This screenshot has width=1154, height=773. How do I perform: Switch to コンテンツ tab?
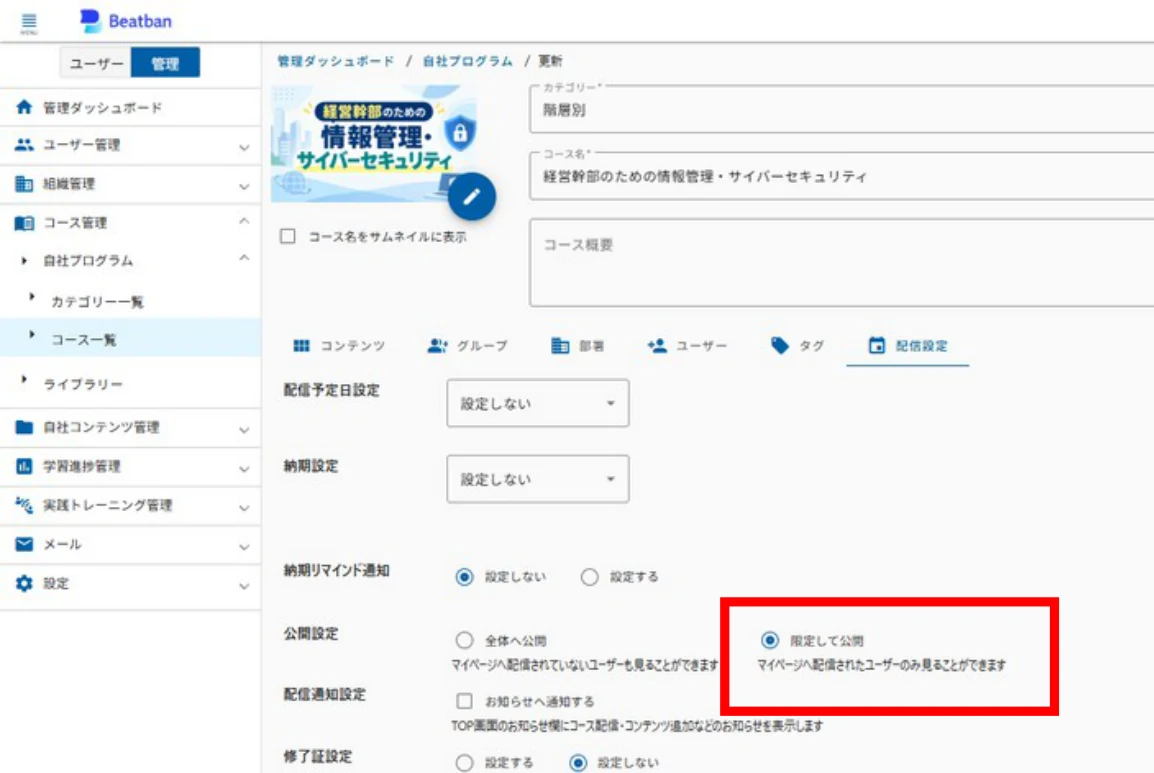[339, 345]
